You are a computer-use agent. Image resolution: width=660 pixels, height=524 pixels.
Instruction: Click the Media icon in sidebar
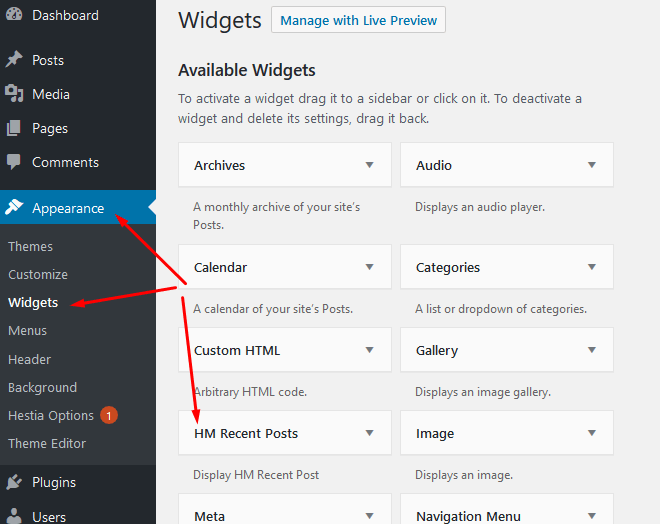14,94
